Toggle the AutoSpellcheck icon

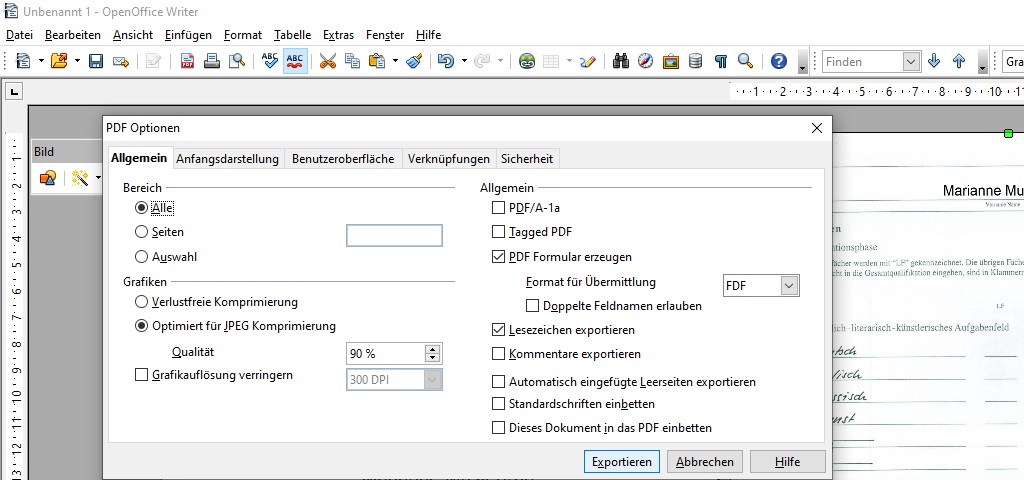click(295, 61)
